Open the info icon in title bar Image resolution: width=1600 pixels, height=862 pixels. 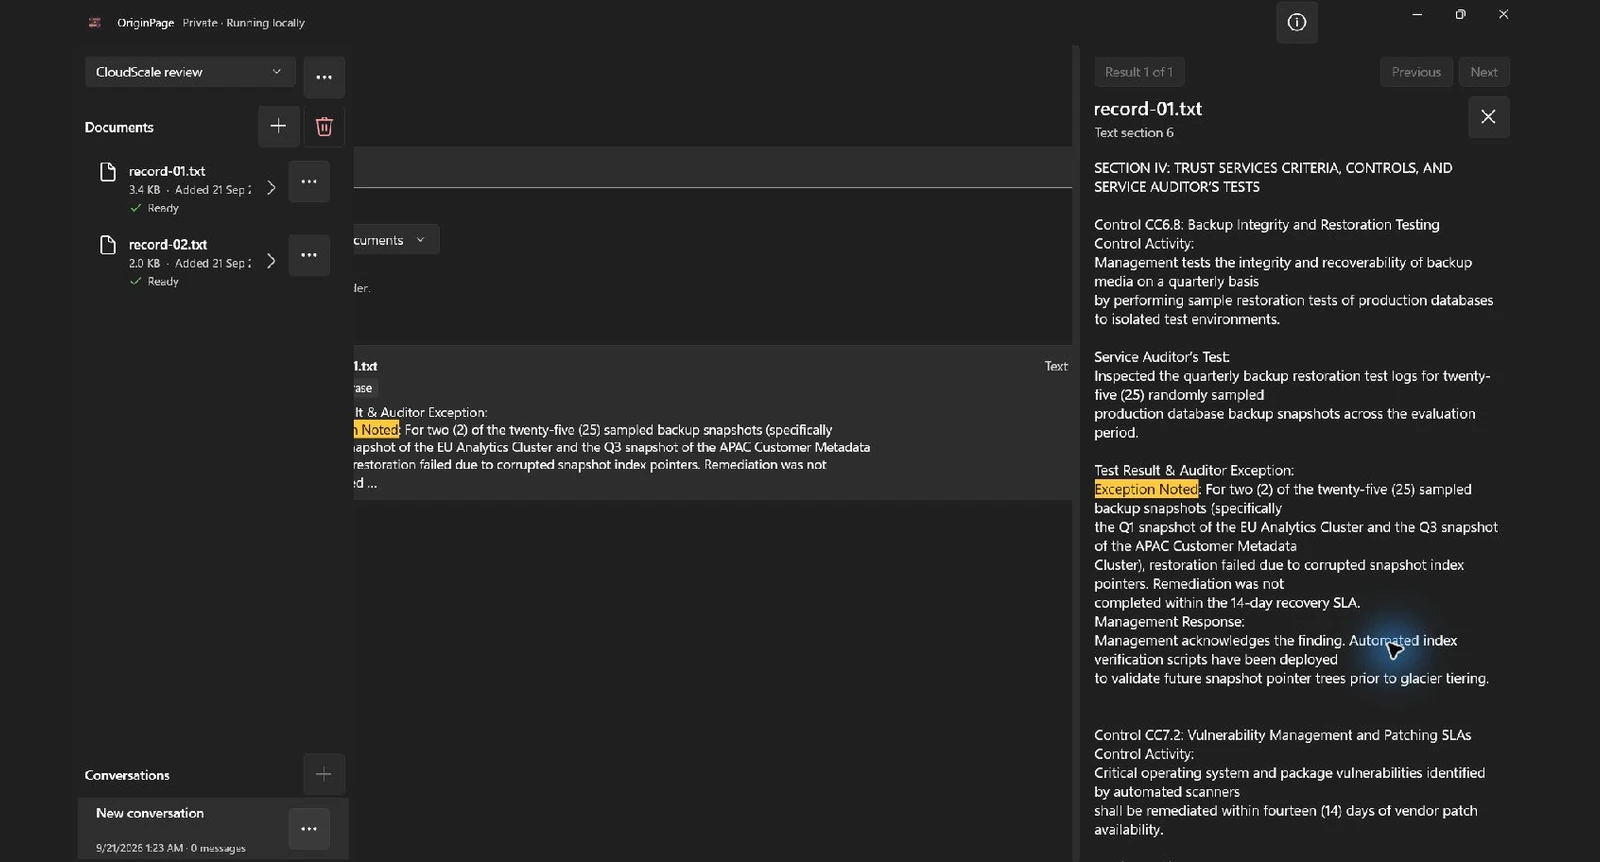[x=1296, y=22]
